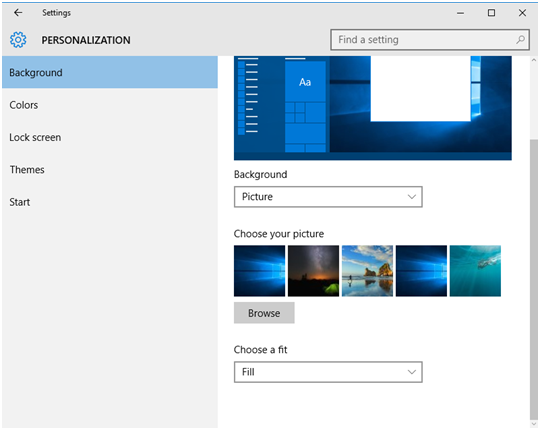539x429 pixels.
Task: Go to Lock screen settings
Action: pyautogui.click(x=110, y=137)
